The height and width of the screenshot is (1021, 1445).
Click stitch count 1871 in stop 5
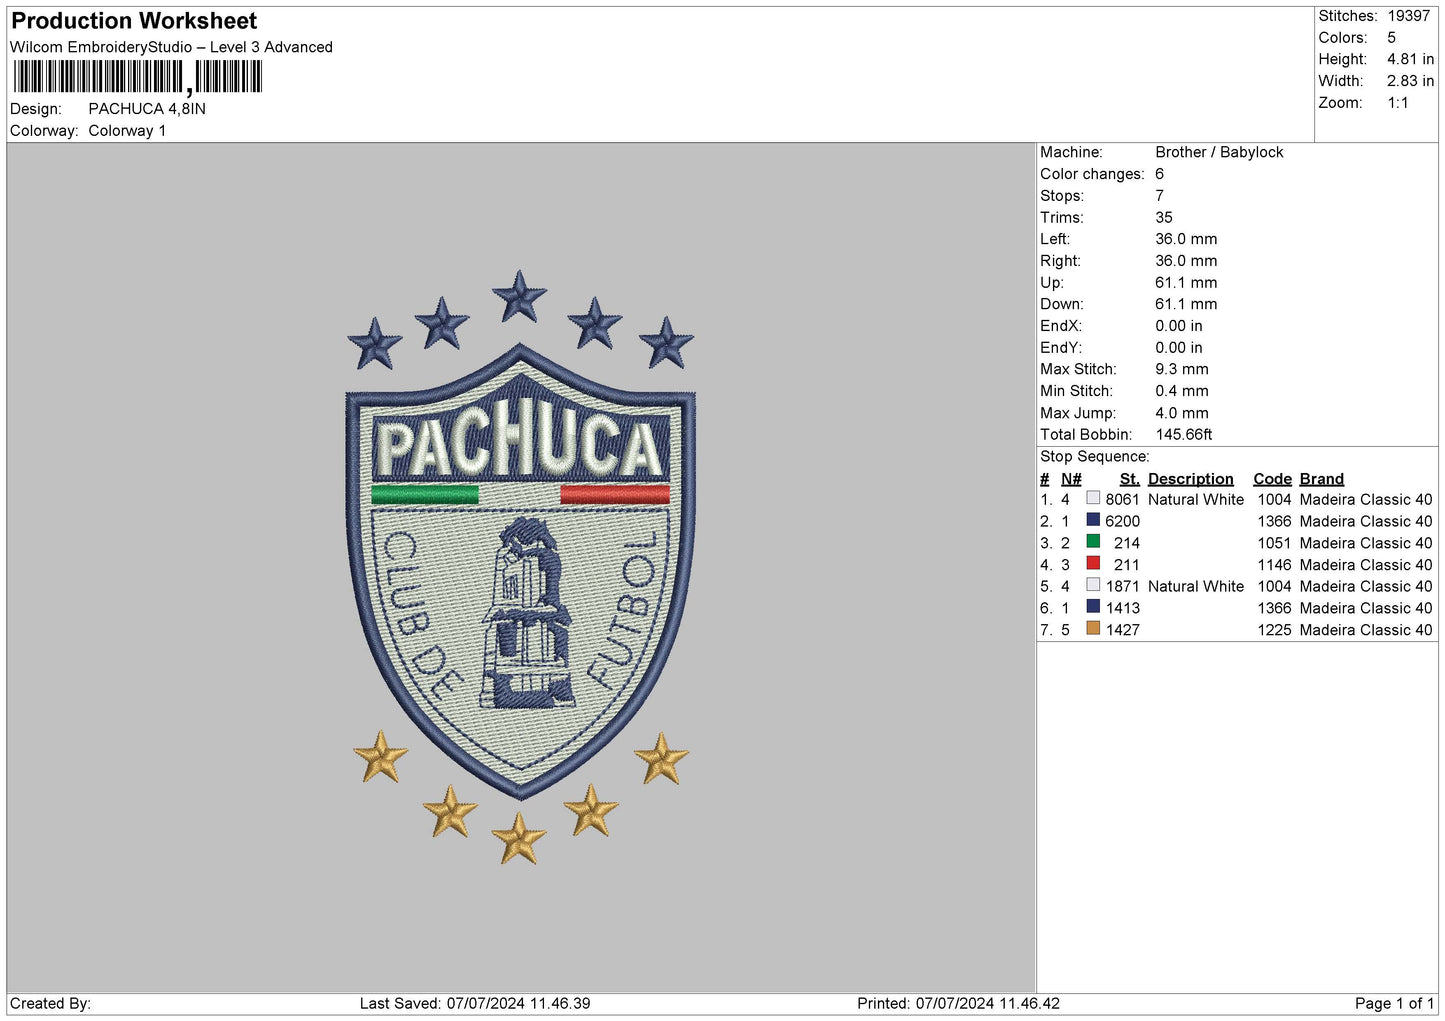[1122, 586]
